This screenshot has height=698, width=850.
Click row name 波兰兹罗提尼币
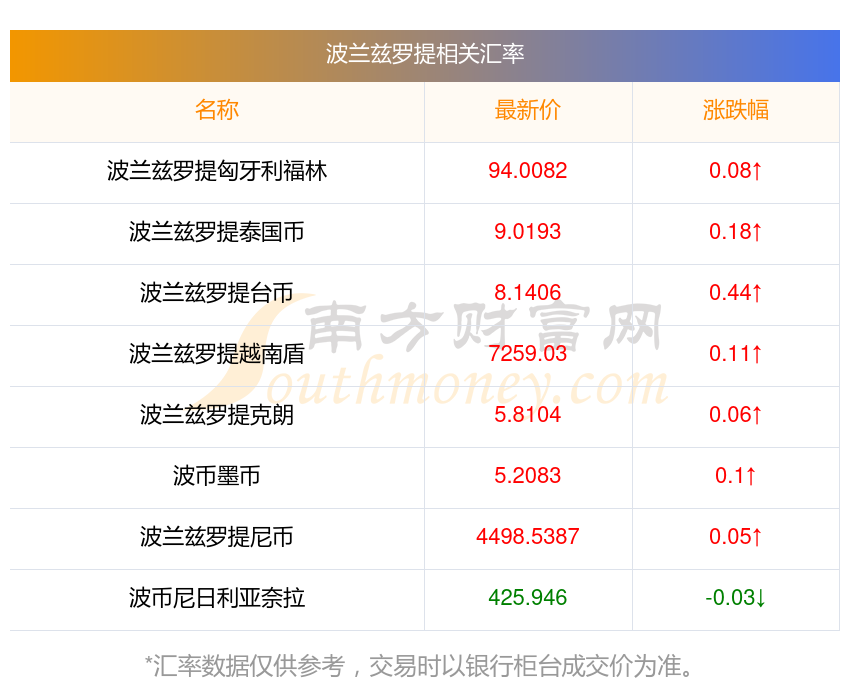[217, 537]
